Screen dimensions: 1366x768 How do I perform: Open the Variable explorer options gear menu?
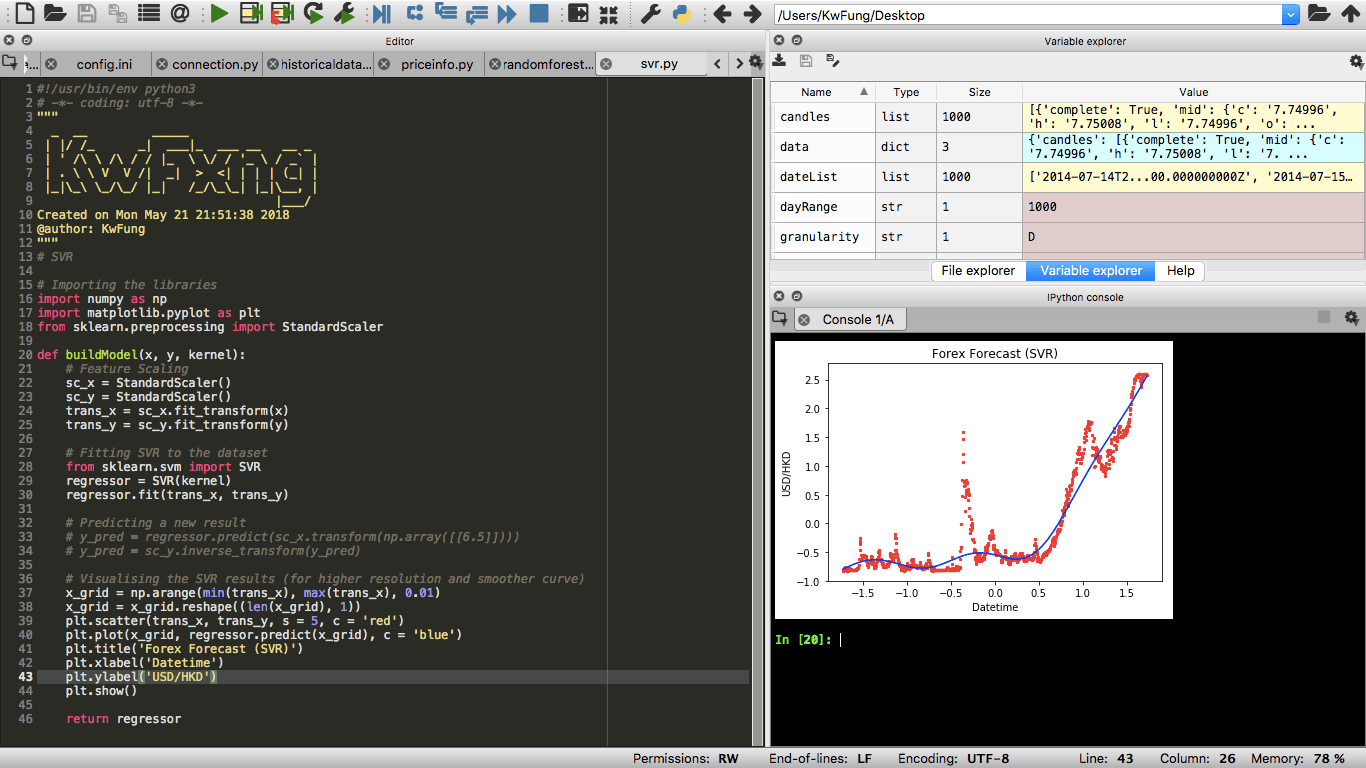(x=1356, y=61)
